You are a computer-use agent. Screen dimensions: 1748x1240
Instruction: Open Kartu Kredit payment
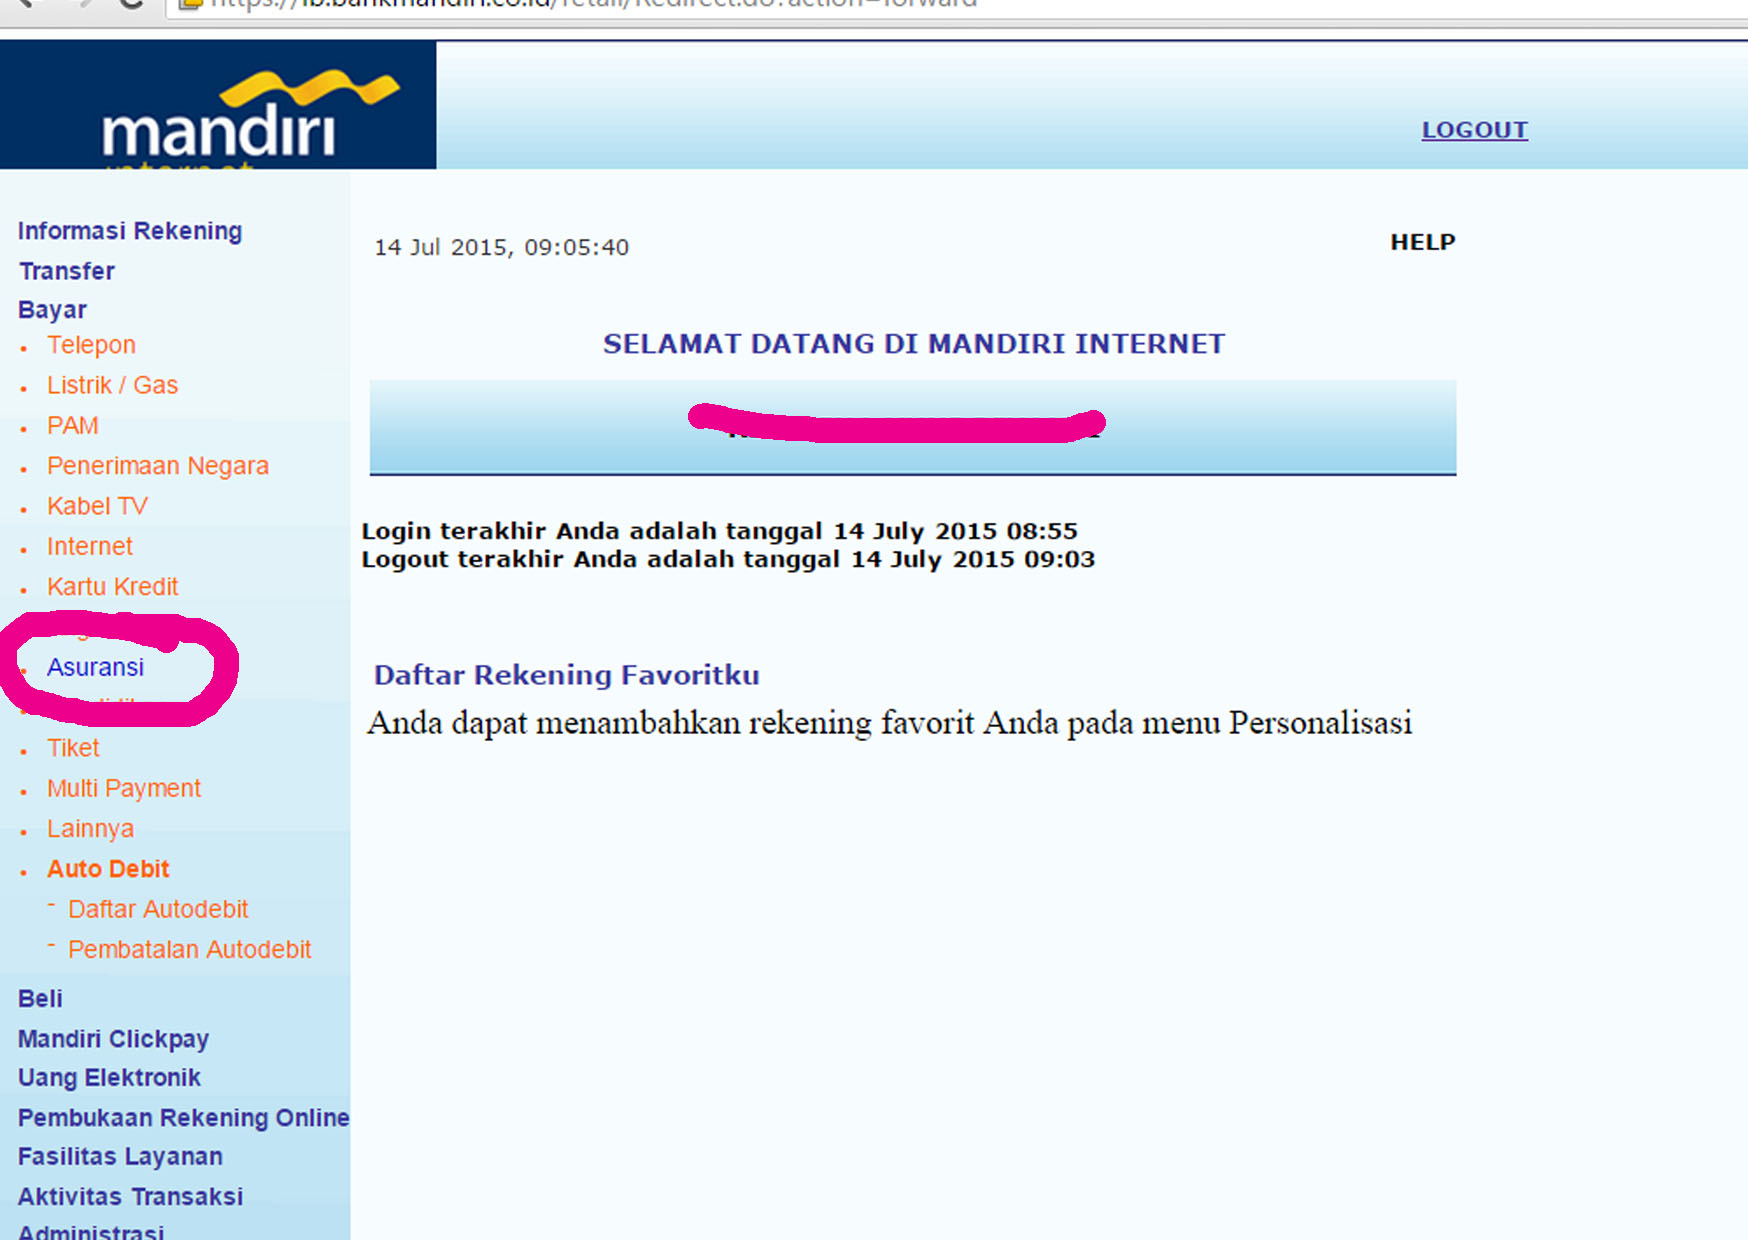pyautogui.click(x=113, y=587)
